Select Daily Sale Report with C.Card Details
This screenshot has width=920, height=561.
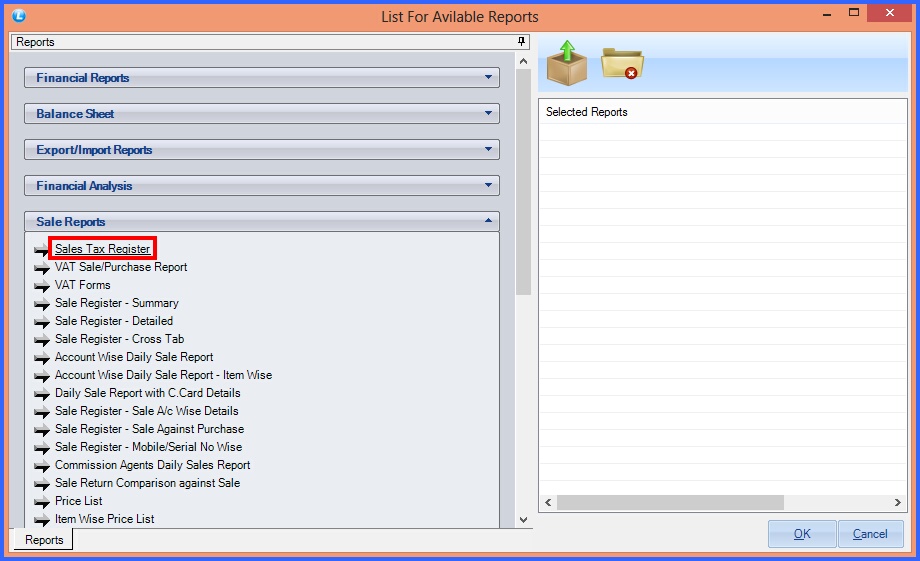pos(148,393)
